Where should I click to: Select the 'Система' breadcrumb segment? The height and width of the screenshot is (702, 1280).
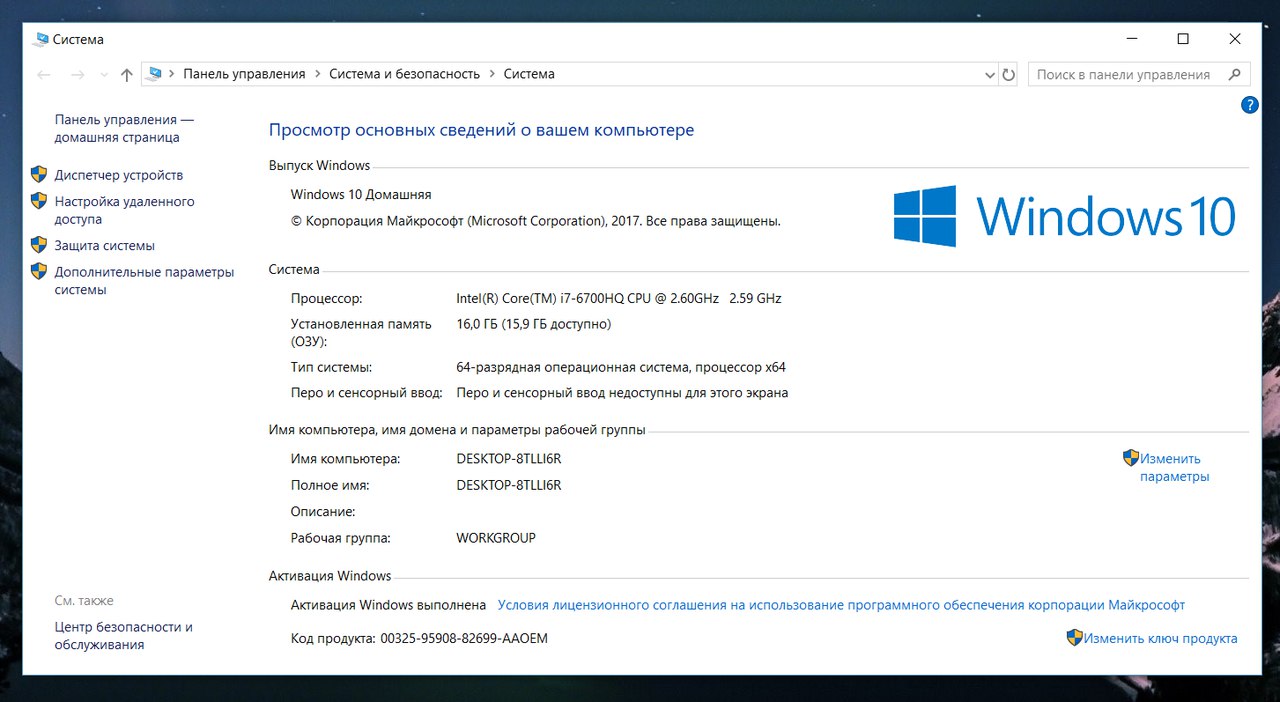point(529,74)
